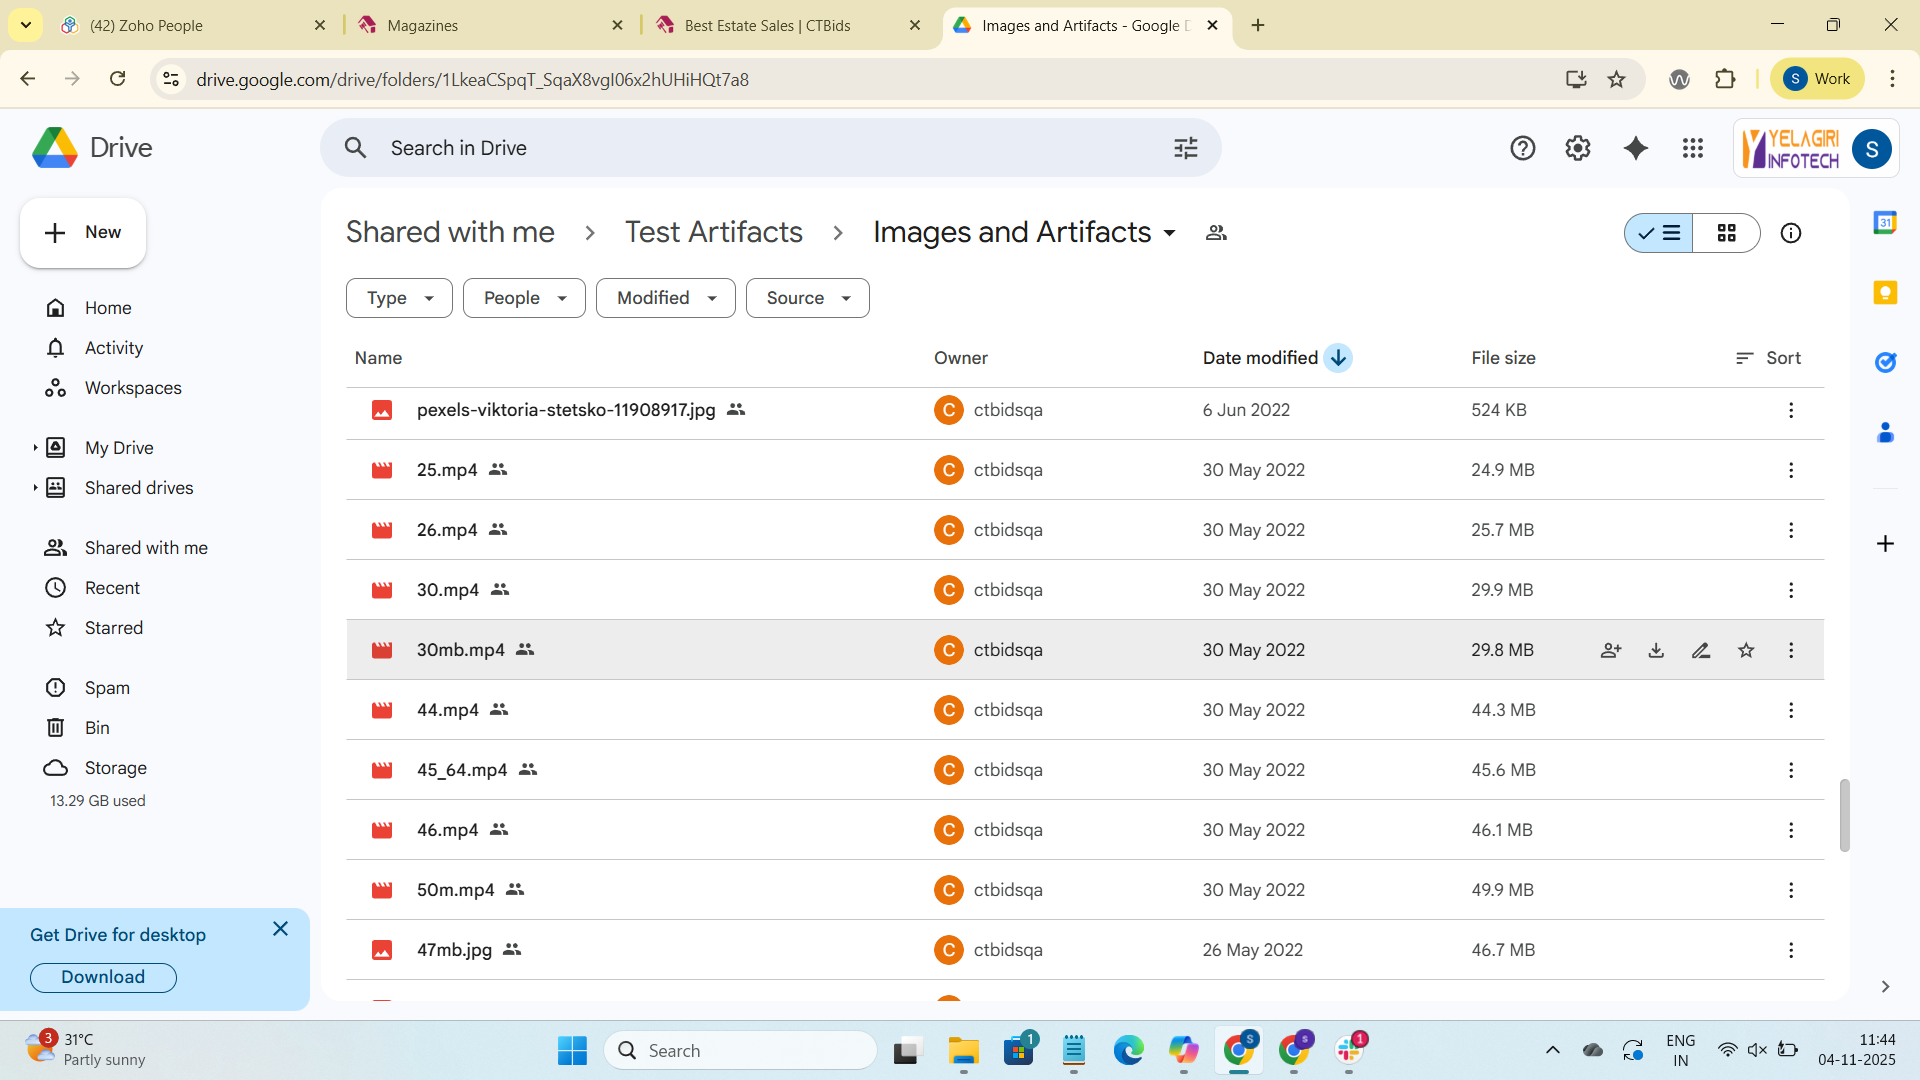Click the file list vertical scrollbar
This screenshot has height=1080, width=1920.
[1844, 815]
